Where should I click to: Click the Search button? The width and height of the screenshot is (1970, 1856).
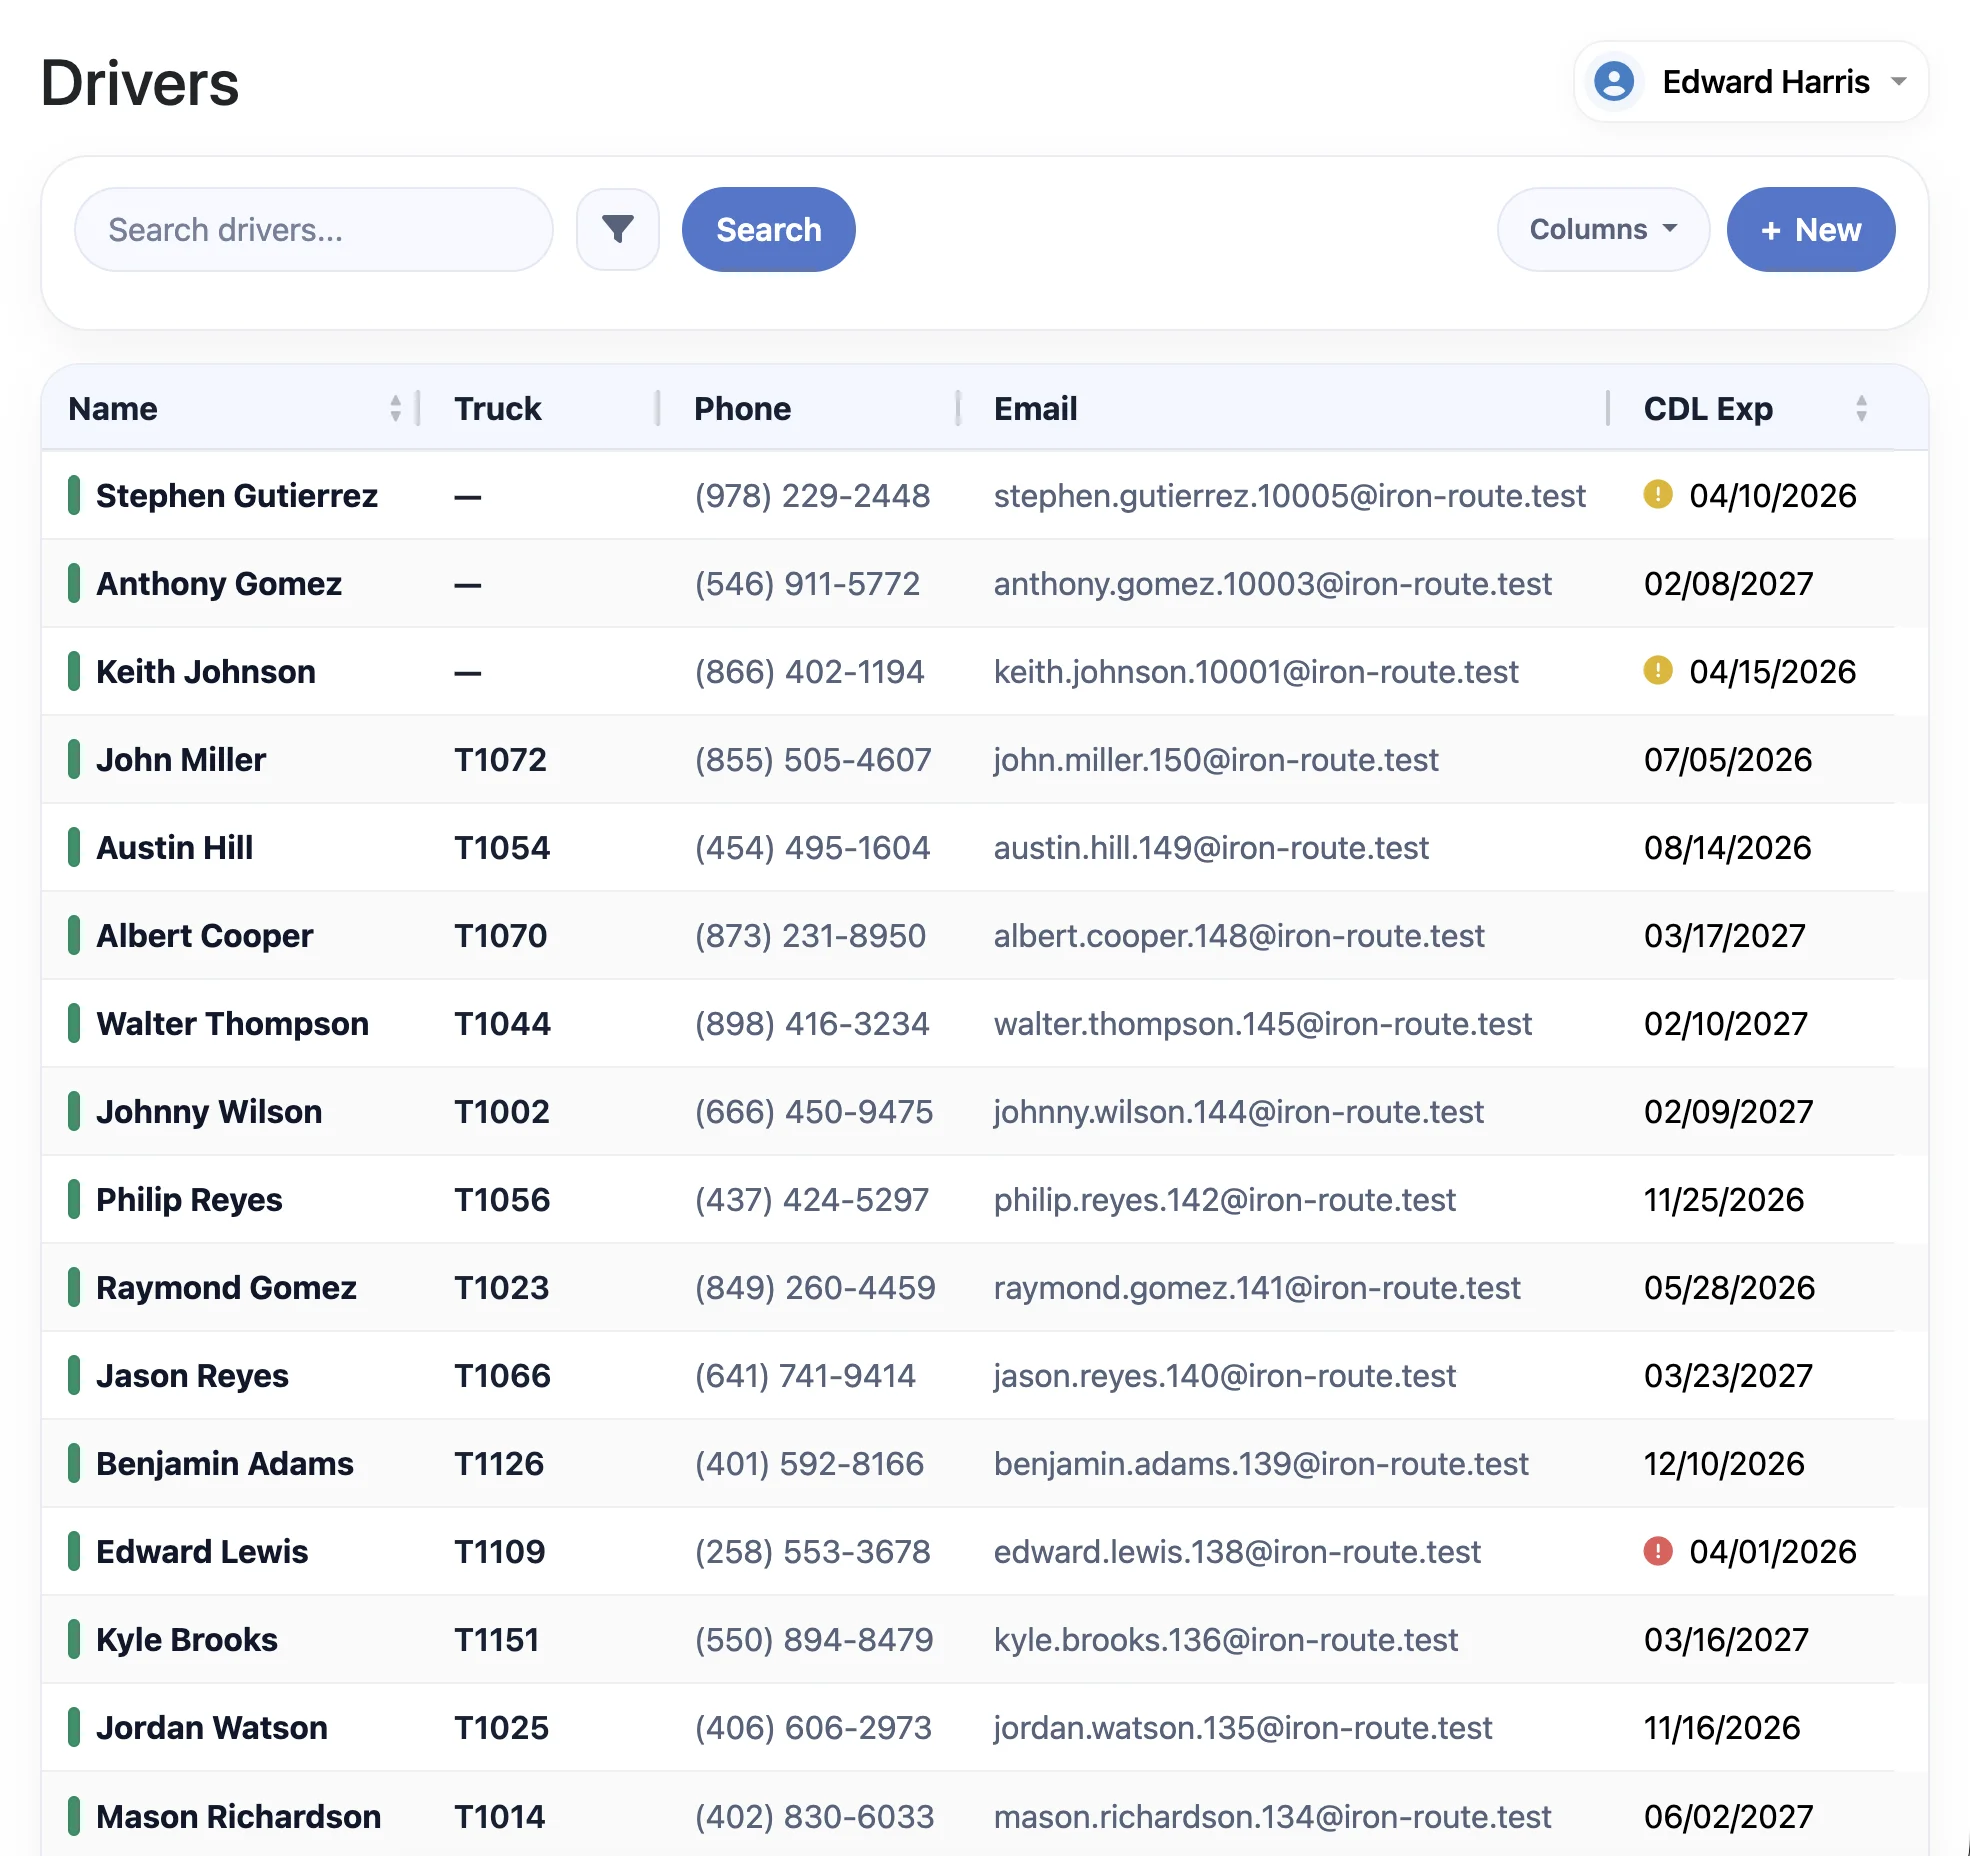[x=767, y=229]
